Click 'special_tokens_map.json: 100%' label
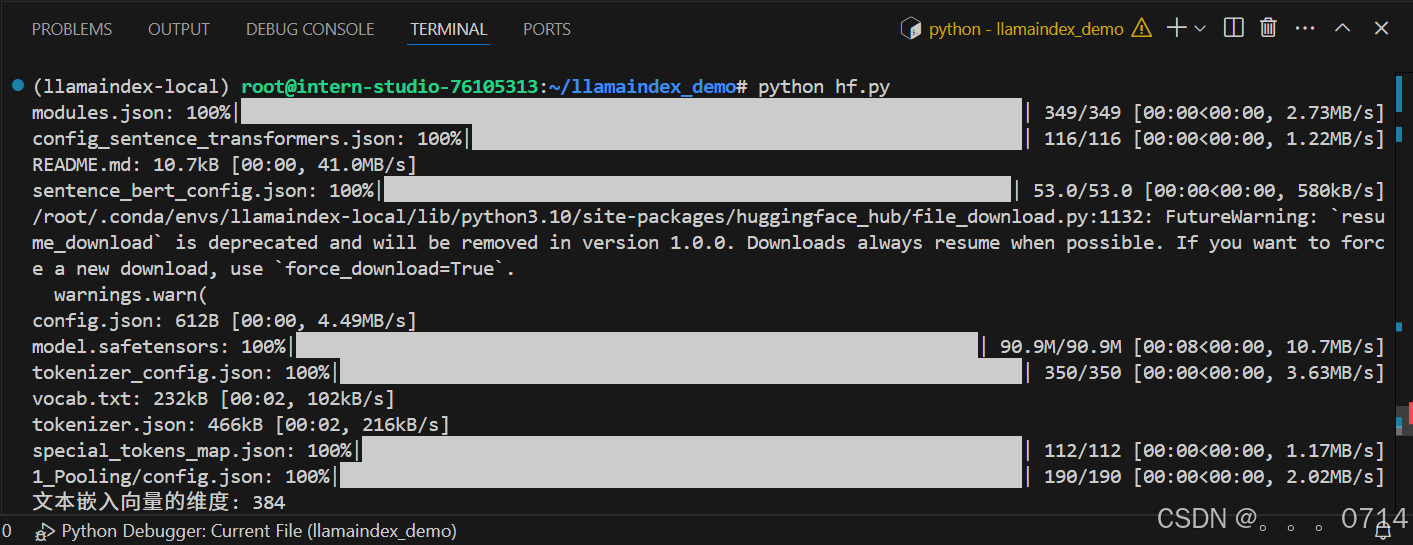Image resolution: width=1413 pixels, height=545 pixels. click(x=191, y=450)
